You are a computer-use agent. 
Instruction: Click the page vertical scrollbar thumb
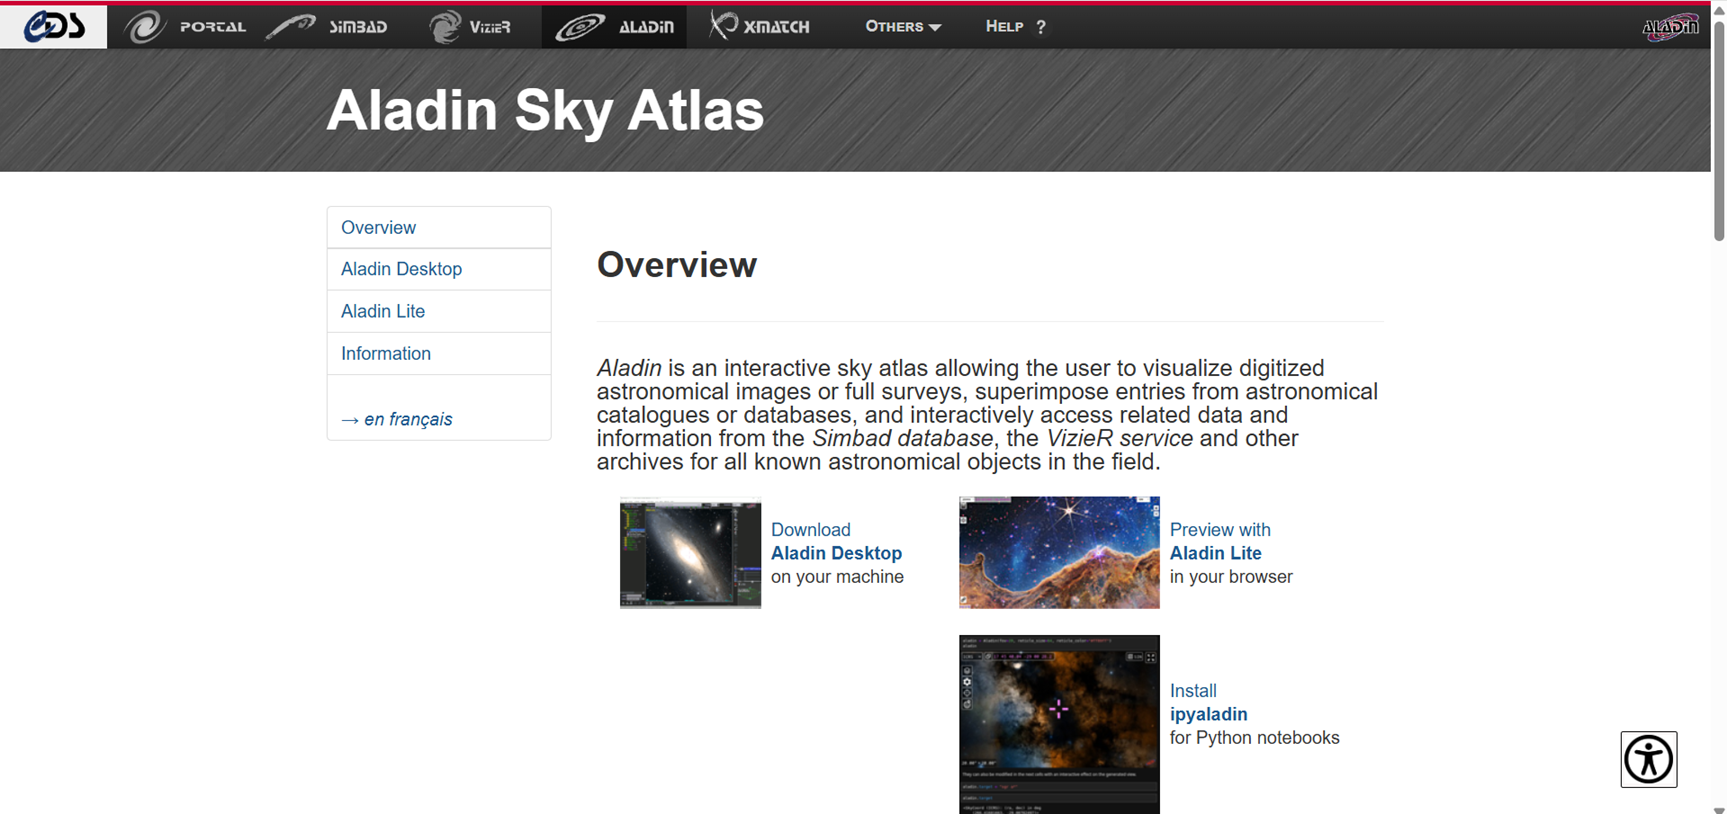[1719, 130]
